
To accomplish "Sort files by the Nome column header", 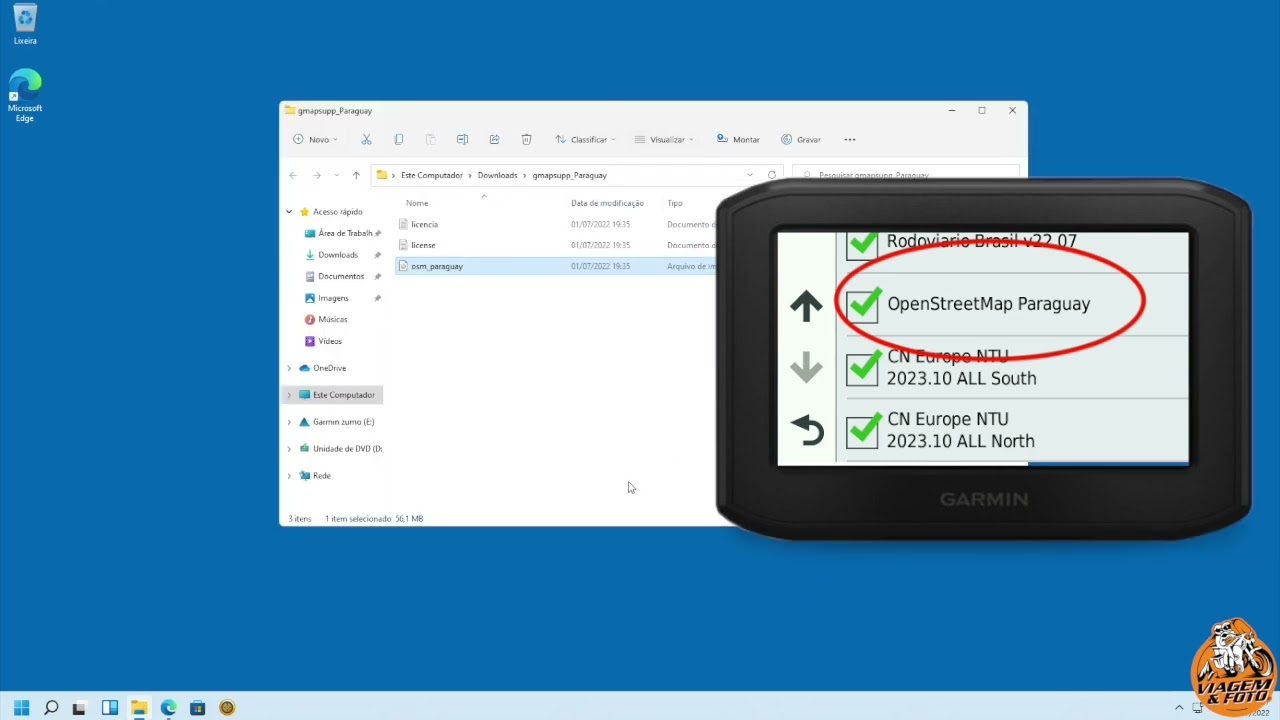I will tap(417, 203).
